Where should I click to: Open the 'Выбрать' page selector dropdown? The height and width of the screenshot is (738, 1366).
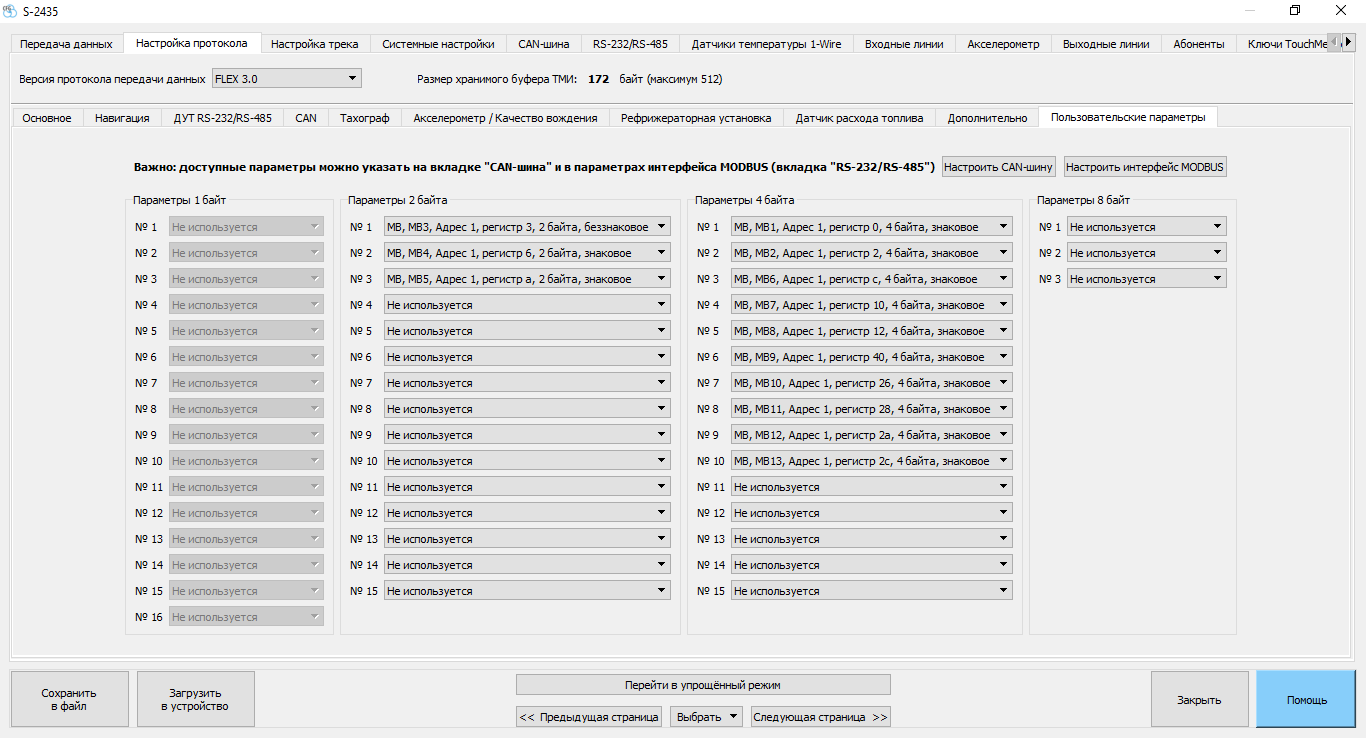707,717
